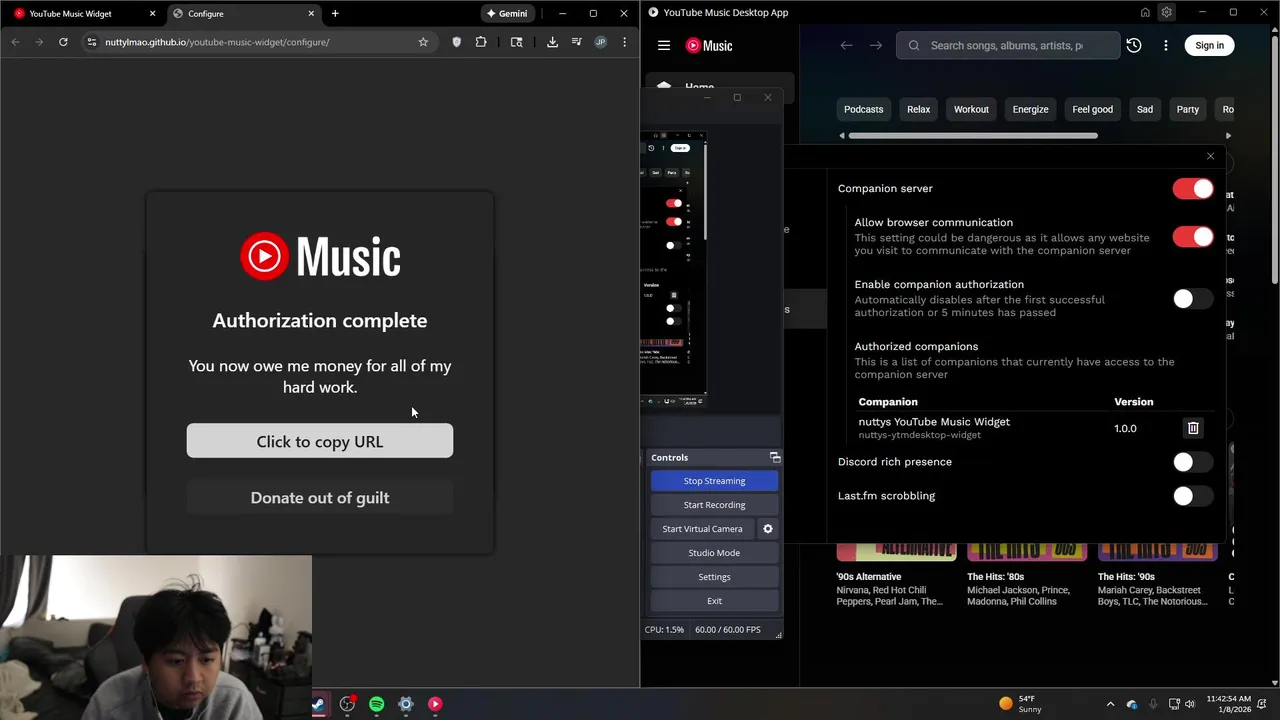Click Exit in OBS controls
This screenshot has height=720, width=1280.
714,601
